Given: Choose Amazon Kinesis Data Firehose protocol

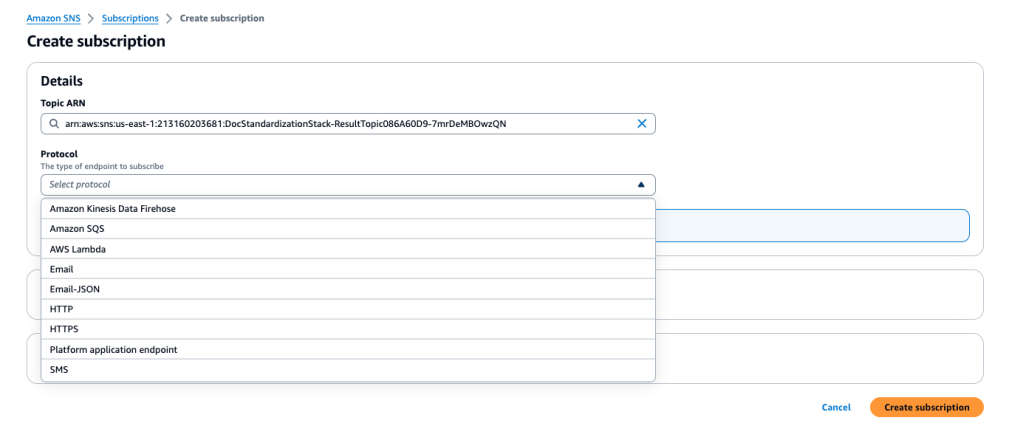Looking at the screenshot, I should pyautogui.click(x=120, y=208).
